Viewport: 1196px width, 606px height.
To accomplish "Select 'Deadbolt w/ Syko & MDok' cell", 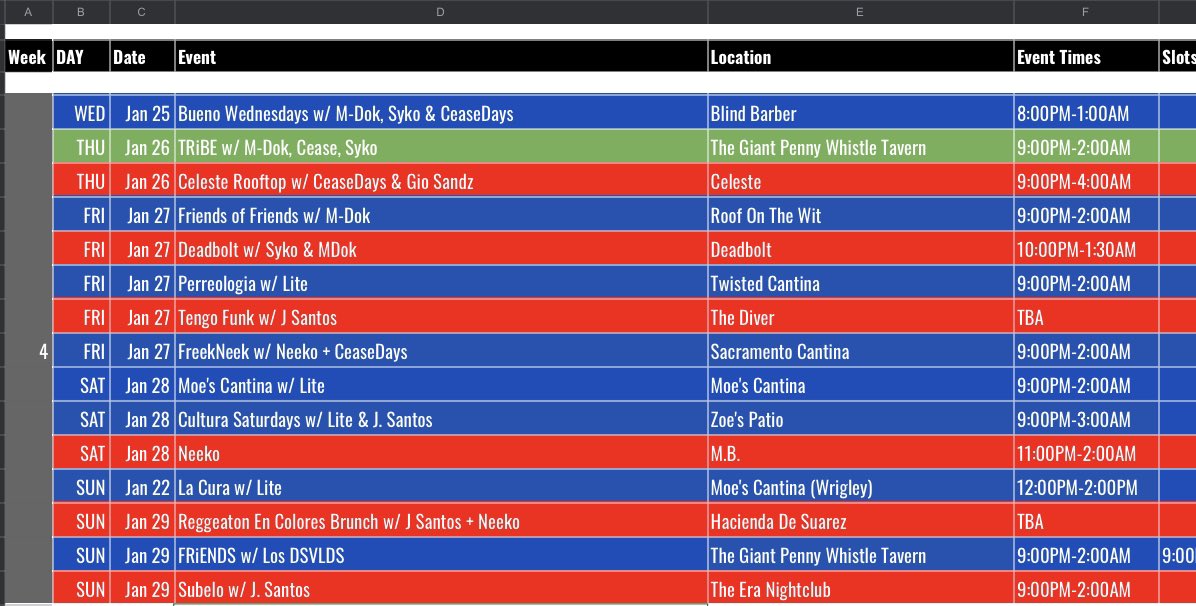I will [x=441, y=249].
